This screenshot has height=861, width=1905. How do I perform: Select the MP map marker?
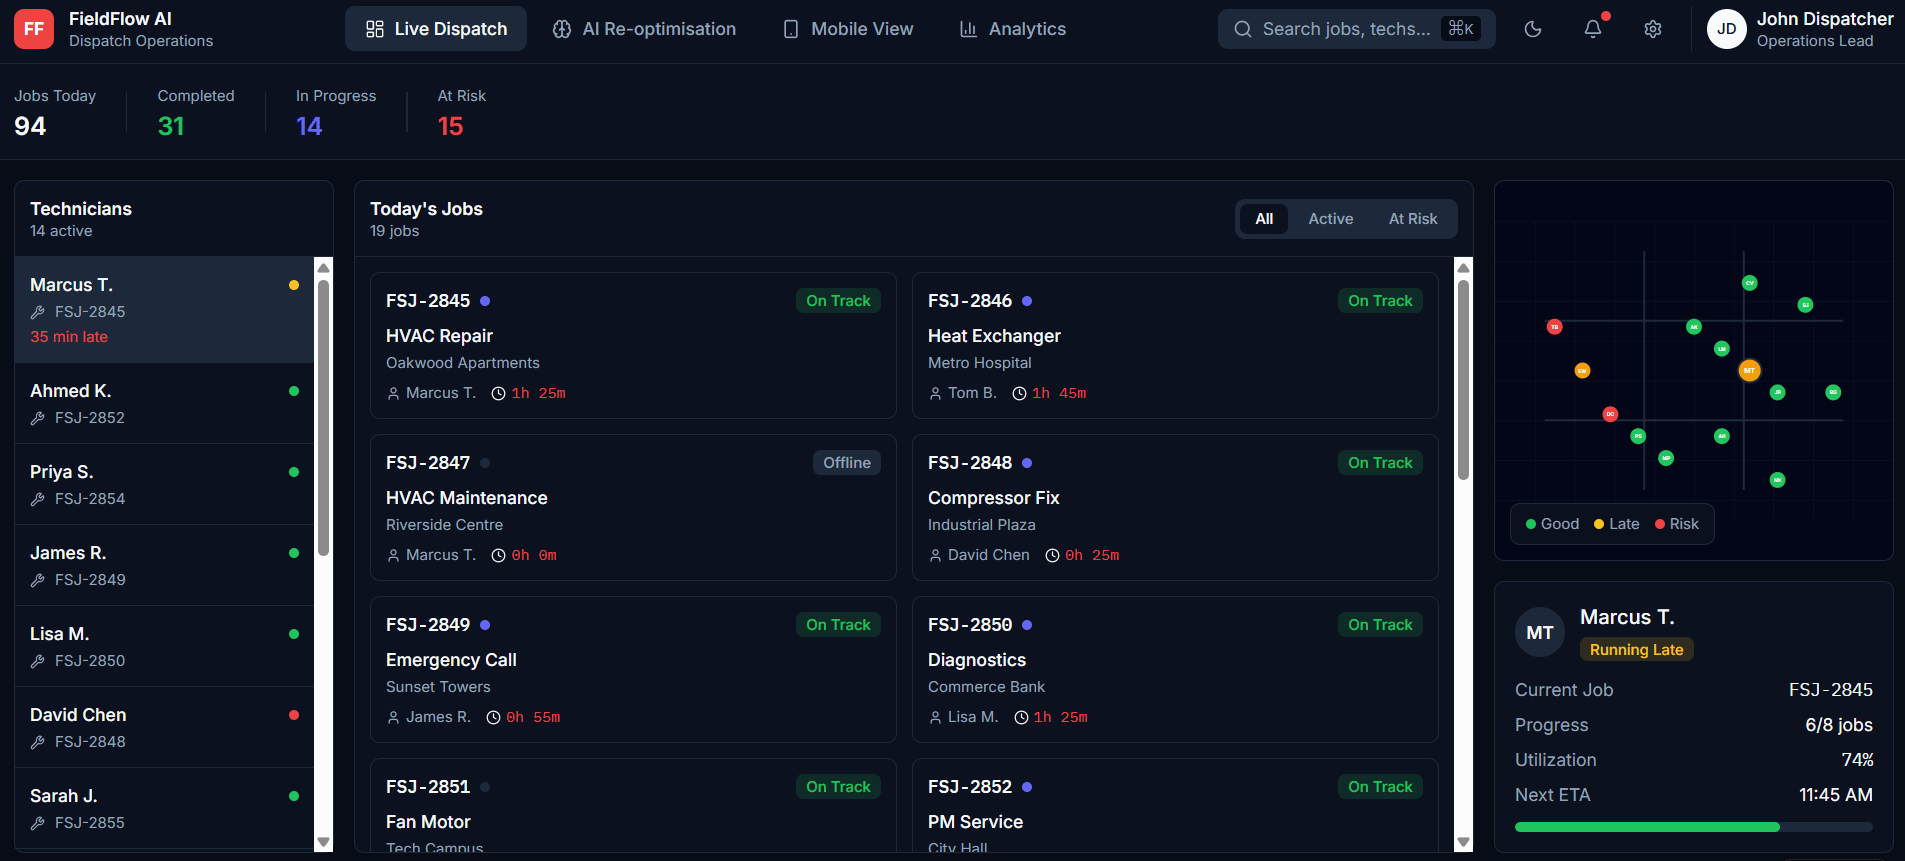1666,458
